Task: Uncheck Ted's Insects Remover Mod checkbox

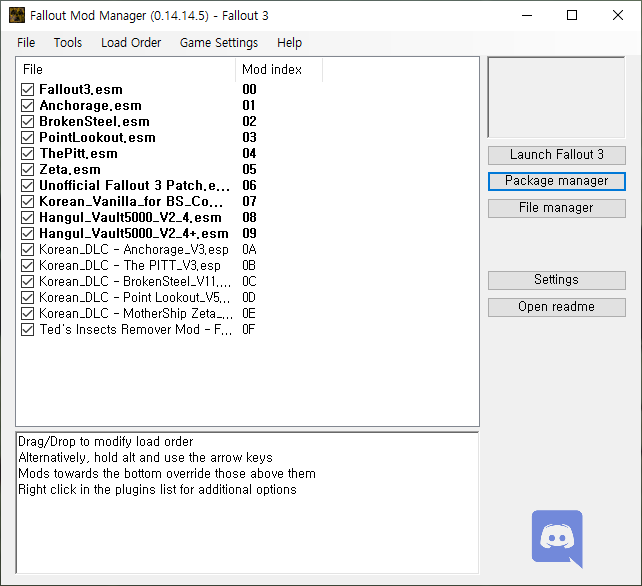Action: 27,329
